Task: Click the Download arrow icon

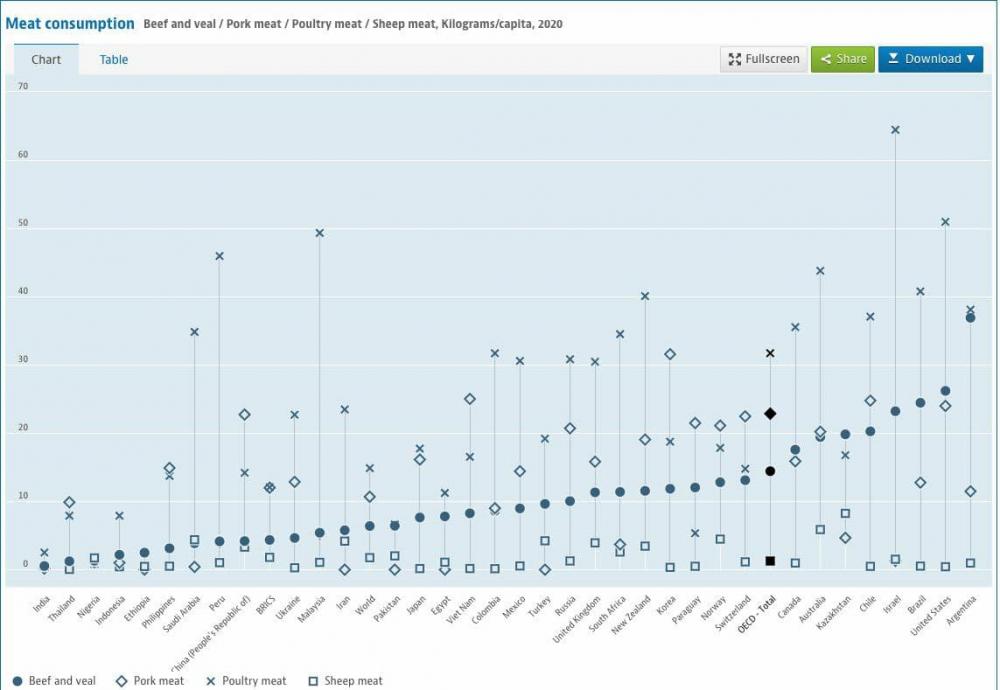Action: pyautogui.click(x=893, y=59)
